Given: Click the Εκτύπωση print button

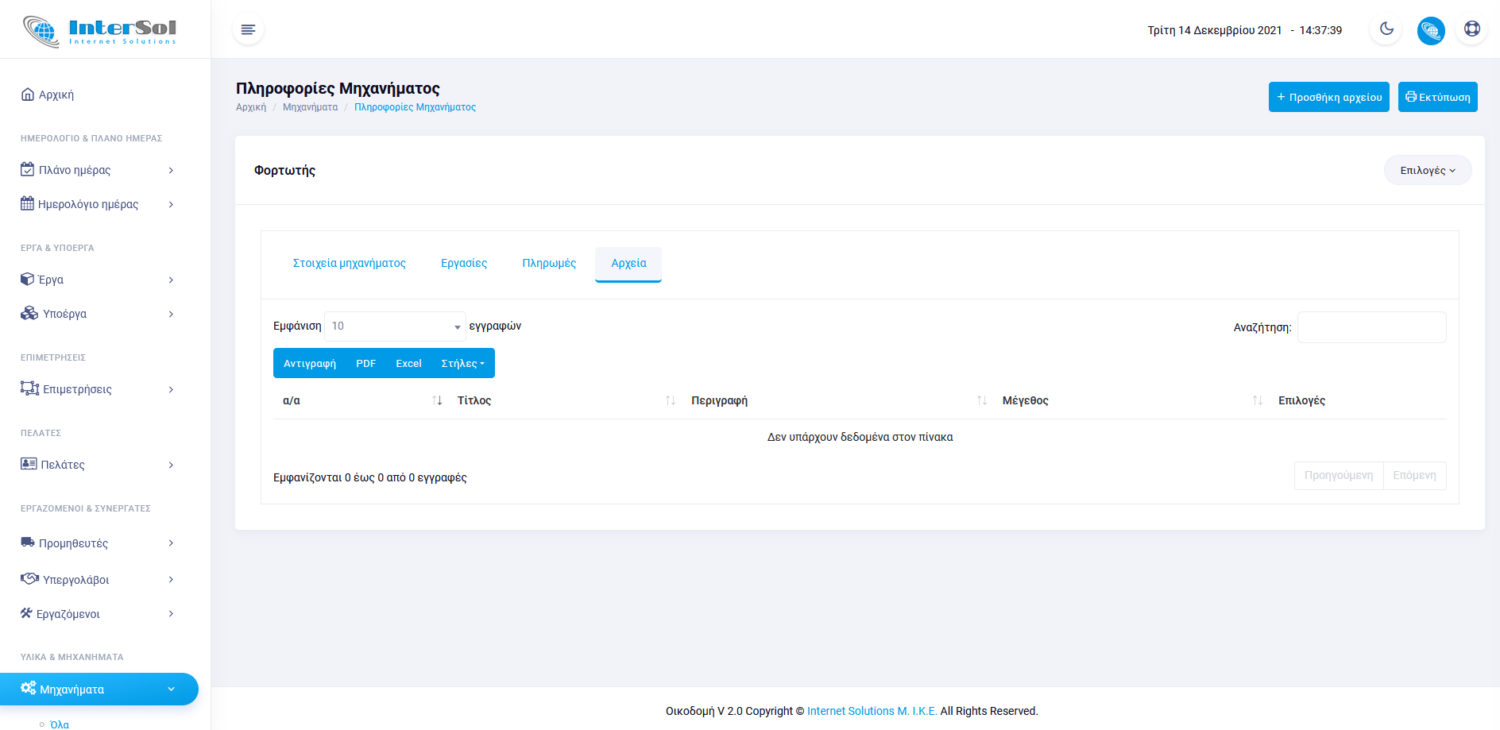Looking at the screenshot, I should tap(1437, 97).
